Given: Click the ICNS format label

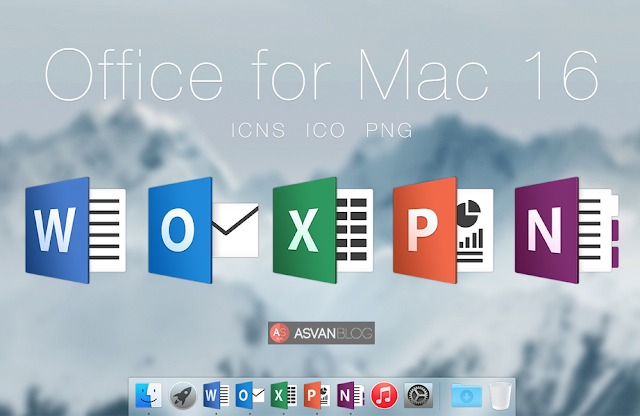Looking at the screenshot, I should [258, 131].
